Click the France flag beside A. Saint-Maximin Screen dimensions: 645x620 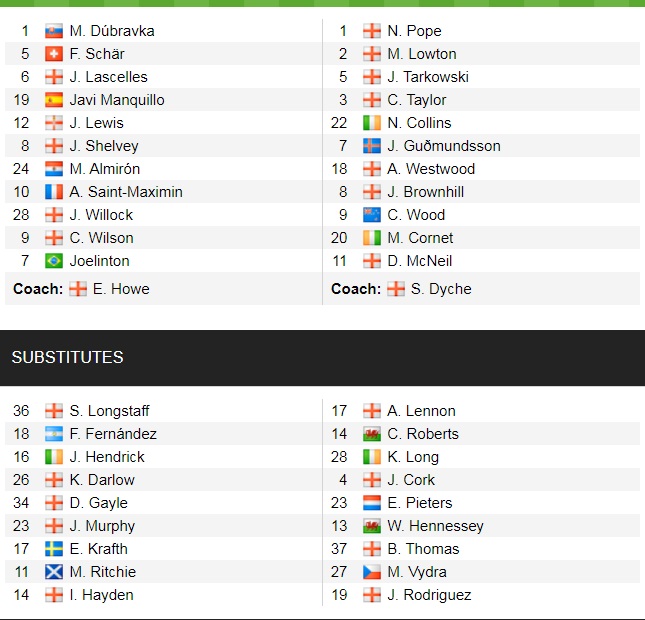54,192
